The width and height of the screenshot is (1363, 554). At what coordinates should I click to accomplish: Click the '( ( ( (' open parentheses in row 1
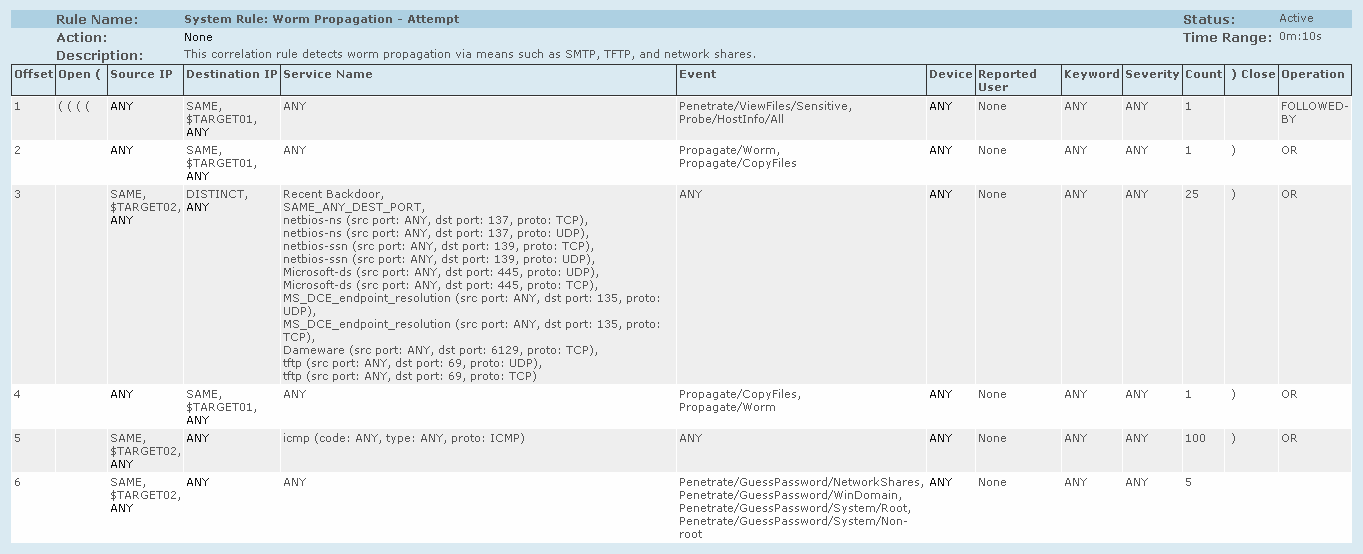point(75,106)
